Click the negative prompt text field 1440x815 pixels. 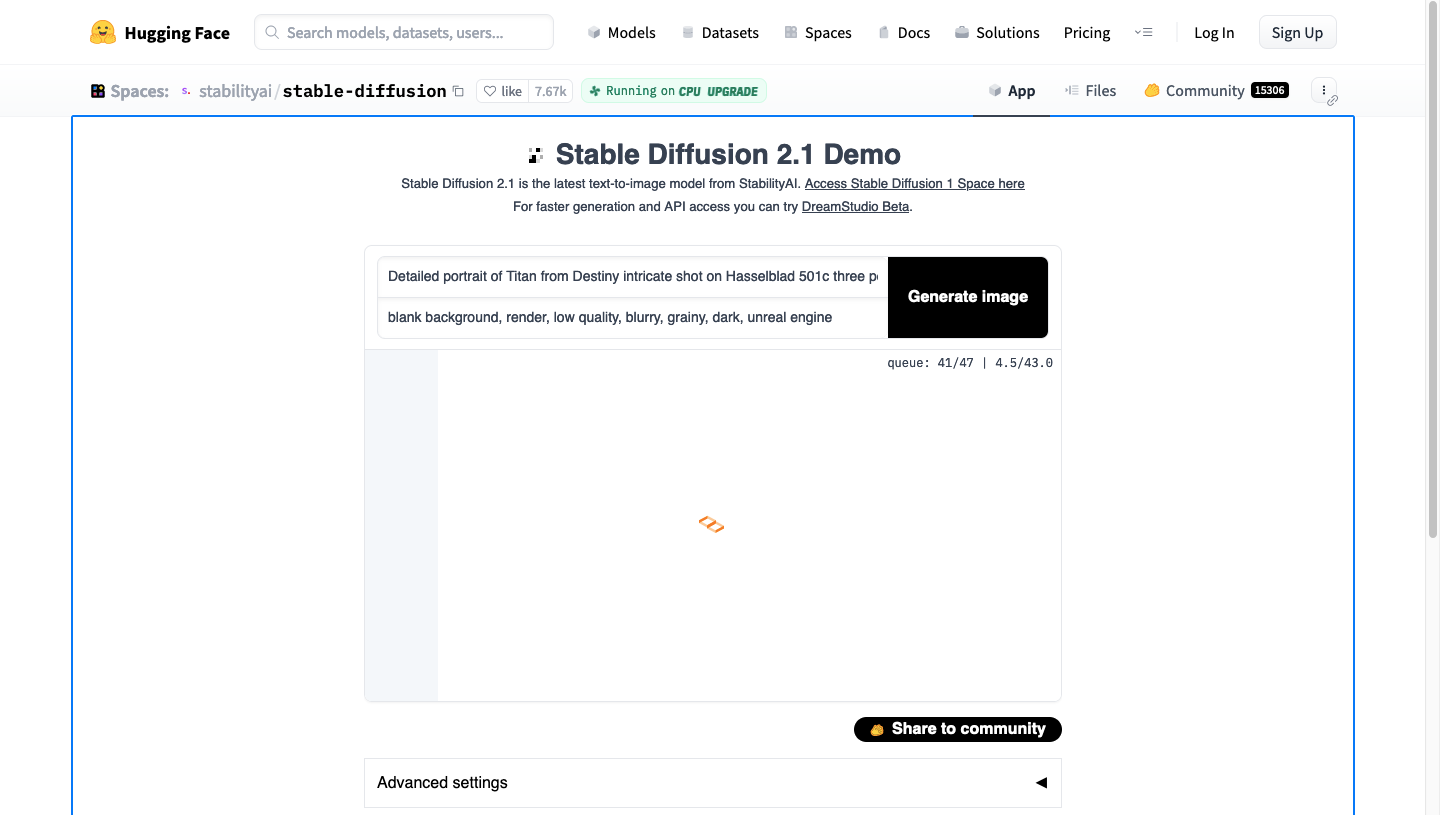(x=632, y=318)
